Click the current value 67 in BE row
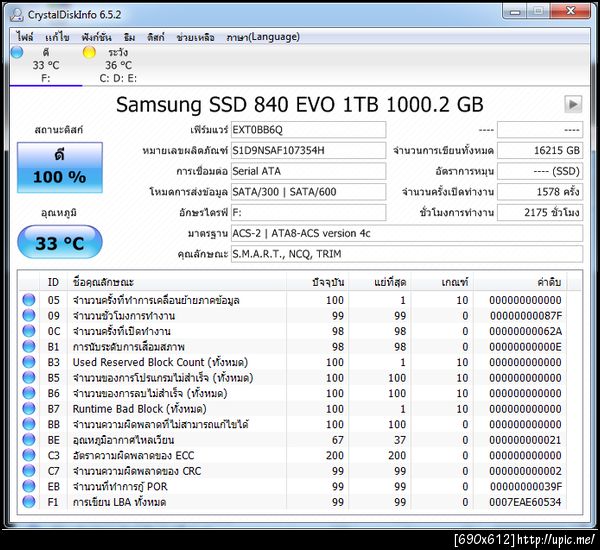Image resolution: width=600 pixels, height=550 pixels. 338,440
